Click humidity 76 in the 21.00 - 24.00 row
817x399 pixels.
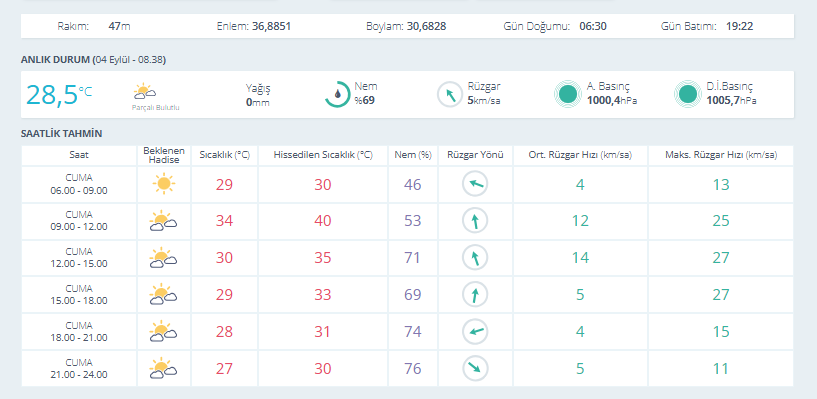(413, 368)
